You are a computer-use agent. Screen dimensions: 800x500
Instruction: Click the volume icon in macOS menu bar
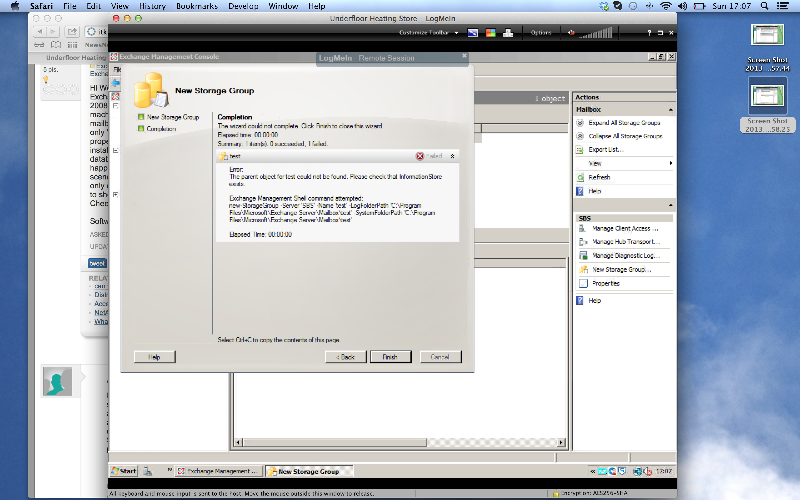point(682,6)
